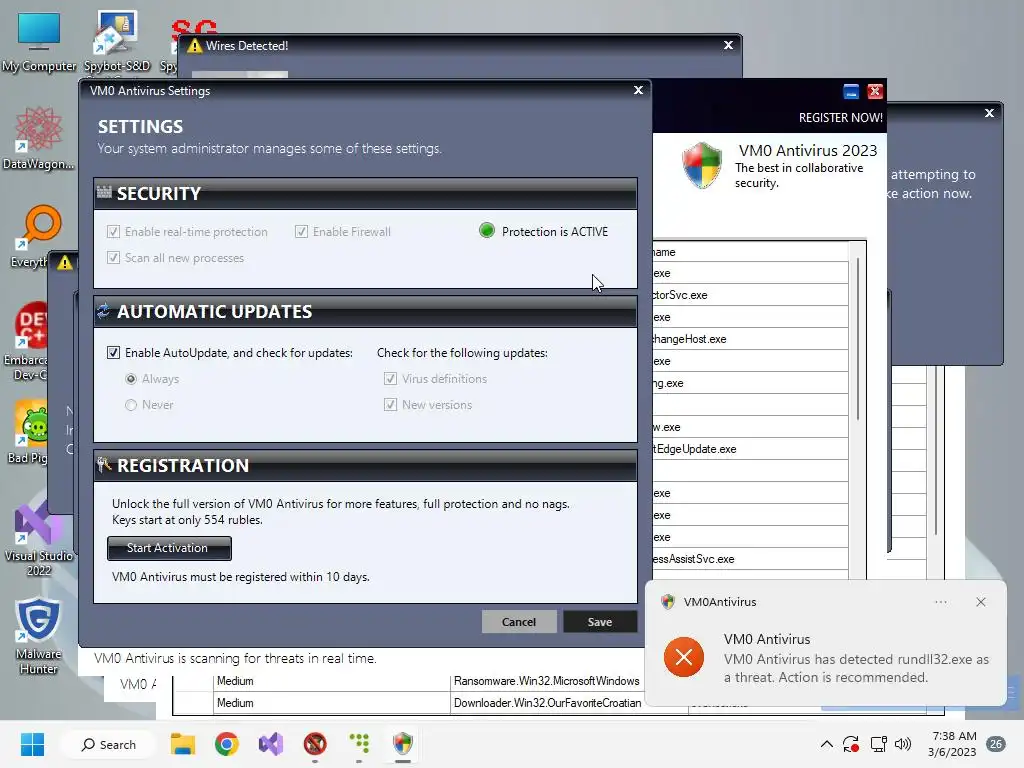The width and height of the screenshot is (1024, 768).
Task: Select Downloader.Win32.OurFavoriteCroatian threat row
Action: coord(547,703)
